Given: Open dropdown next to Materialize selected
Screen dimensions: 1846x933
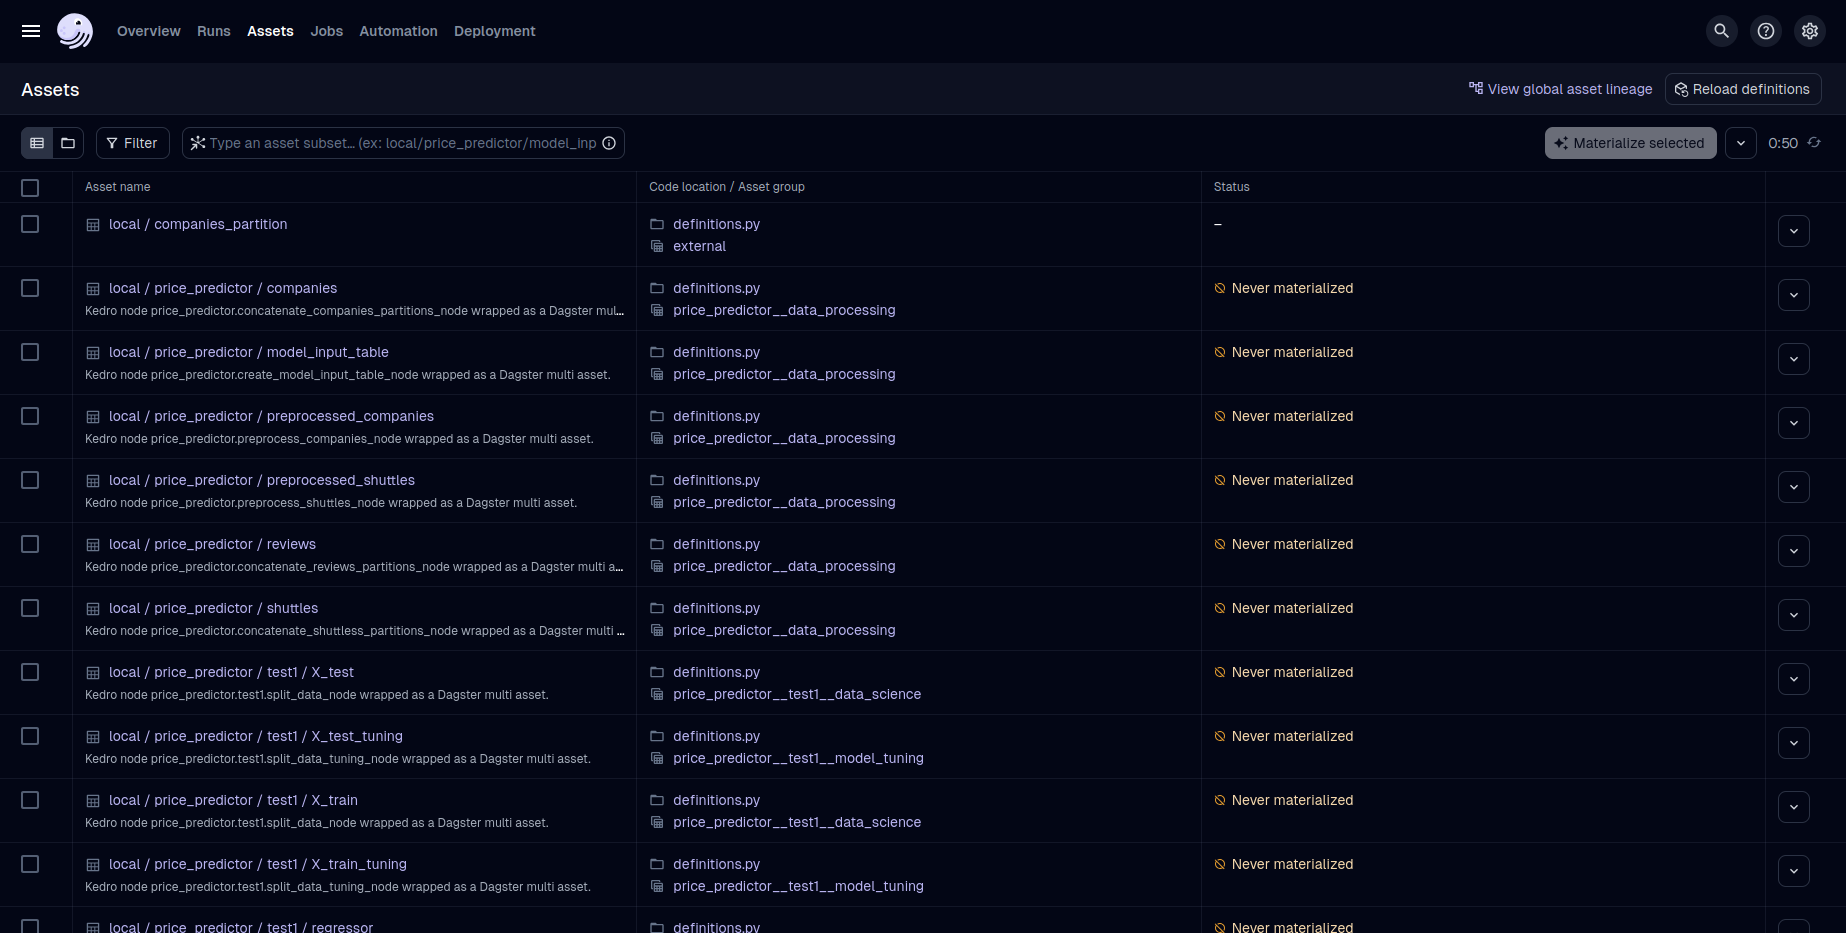Looking at the screenshot, I should click(x=1741, y=143).
